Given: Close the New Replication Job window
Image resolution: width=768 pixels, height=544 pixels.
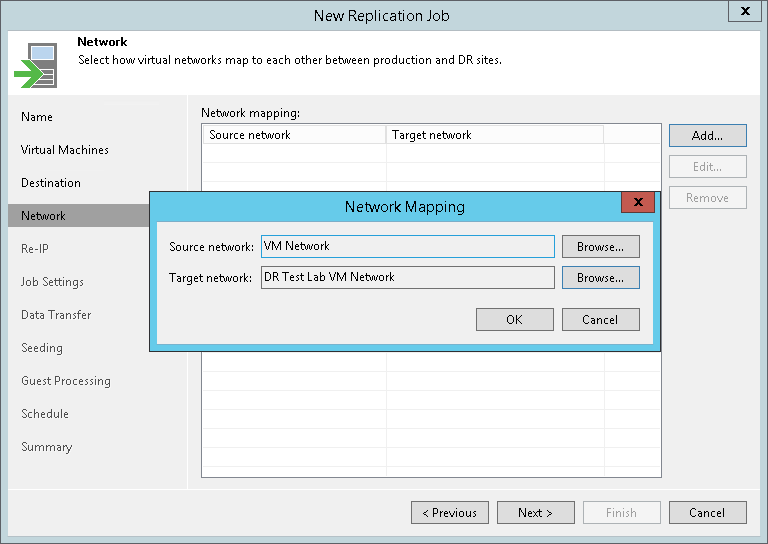Looking at the screenshot, I should [745, 11].
